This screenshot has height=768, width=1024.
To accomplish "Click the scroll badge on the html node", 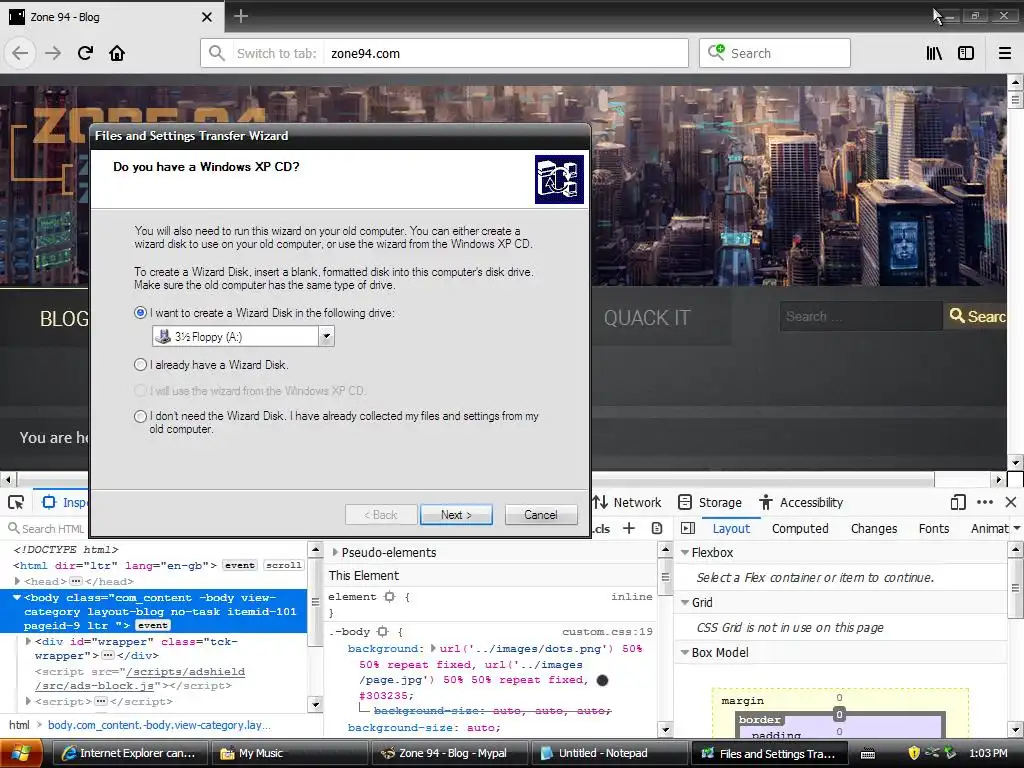I will click(283, 566).
